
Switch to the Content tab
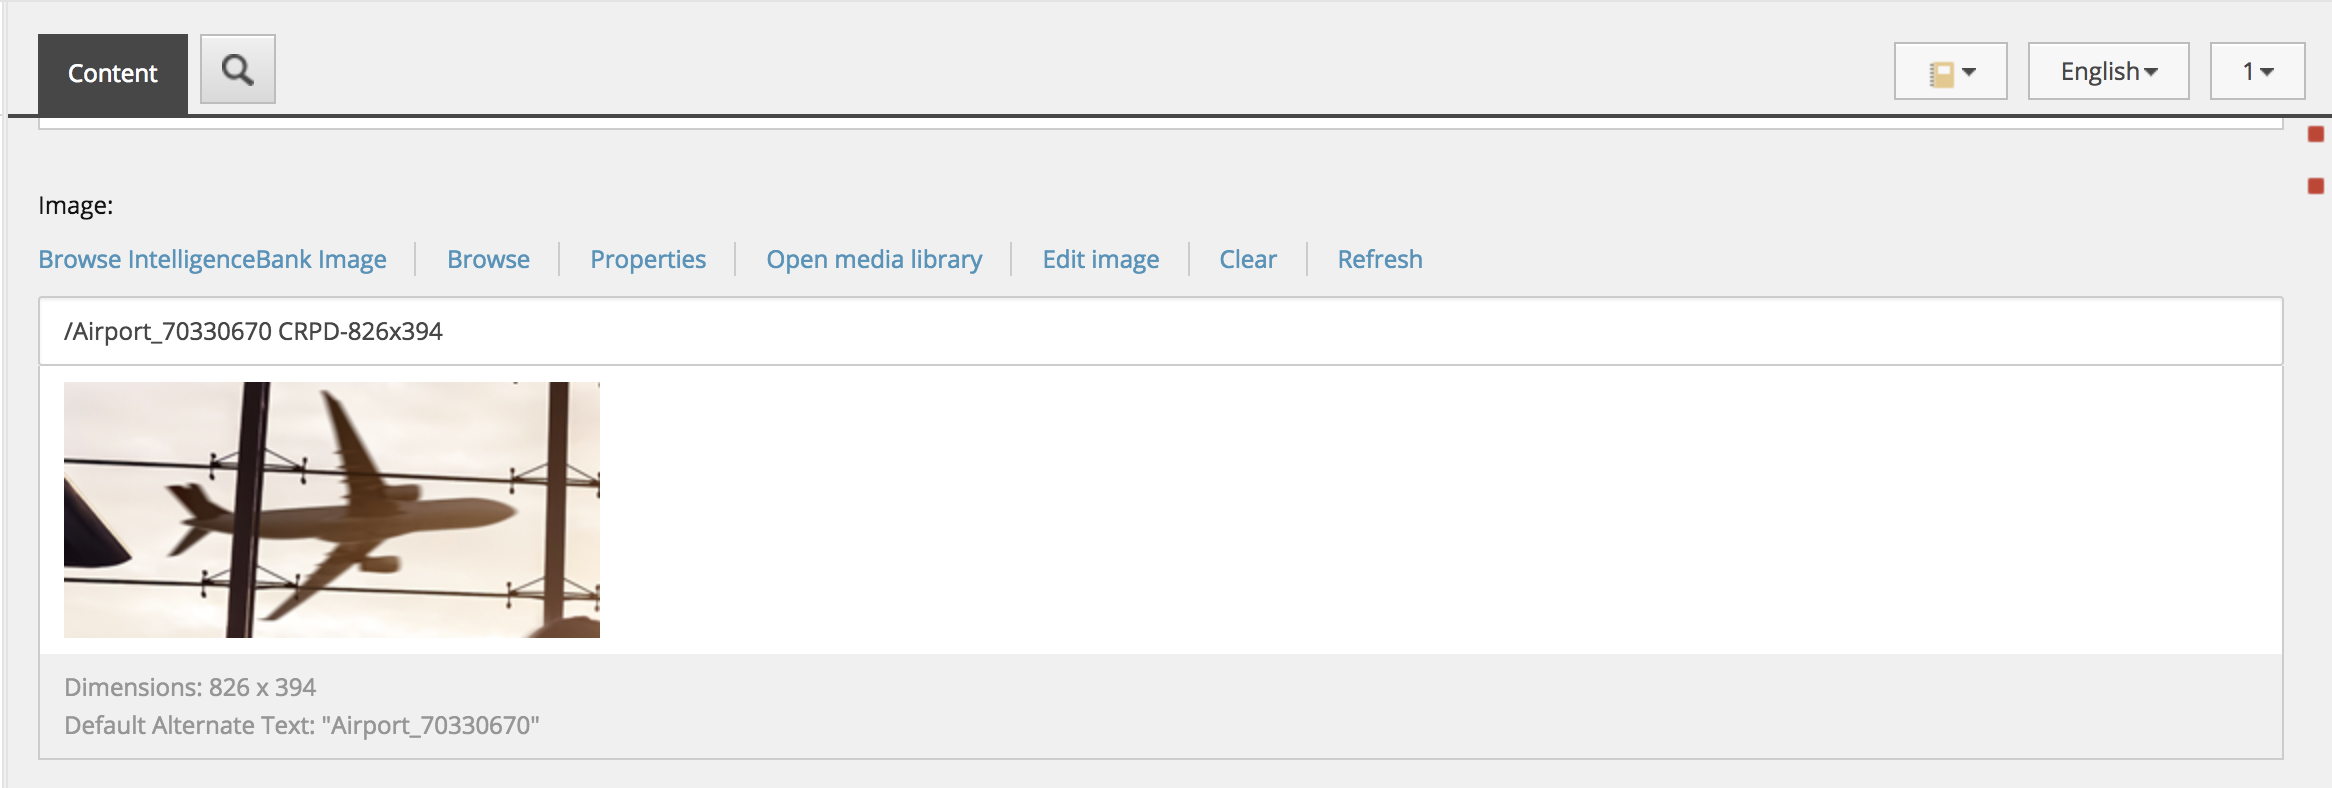pyautogui.click(x=113, y=74)
